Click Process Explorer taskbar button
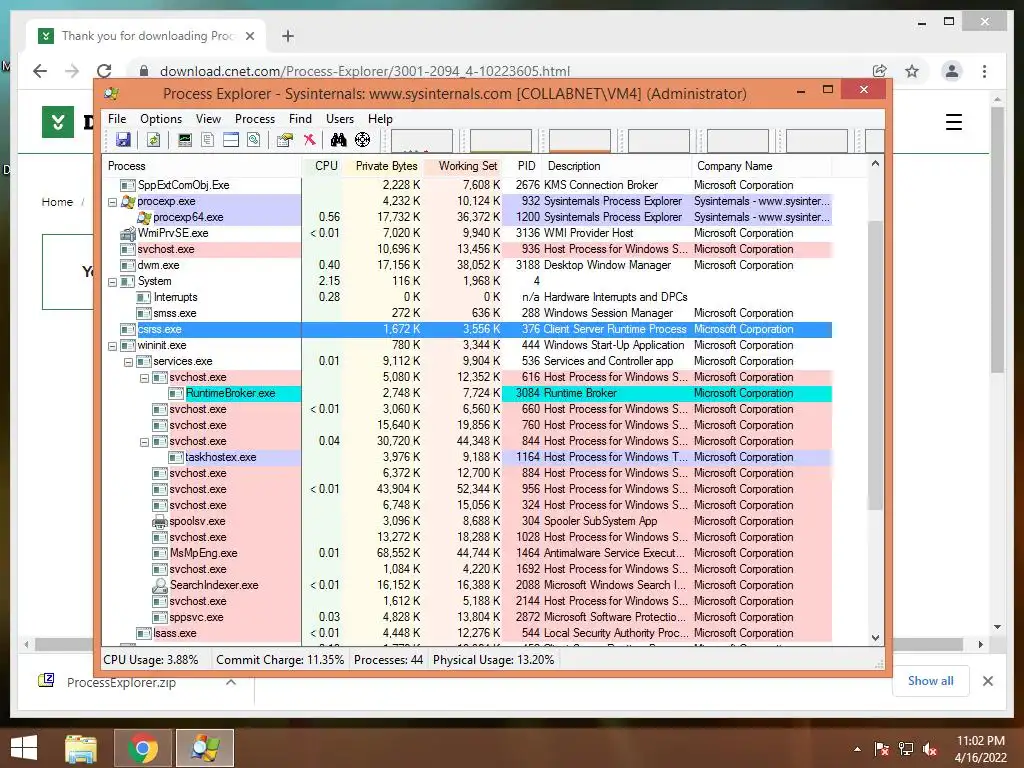Viewport: 1024px width, 768px height. [x=204, y=748]
